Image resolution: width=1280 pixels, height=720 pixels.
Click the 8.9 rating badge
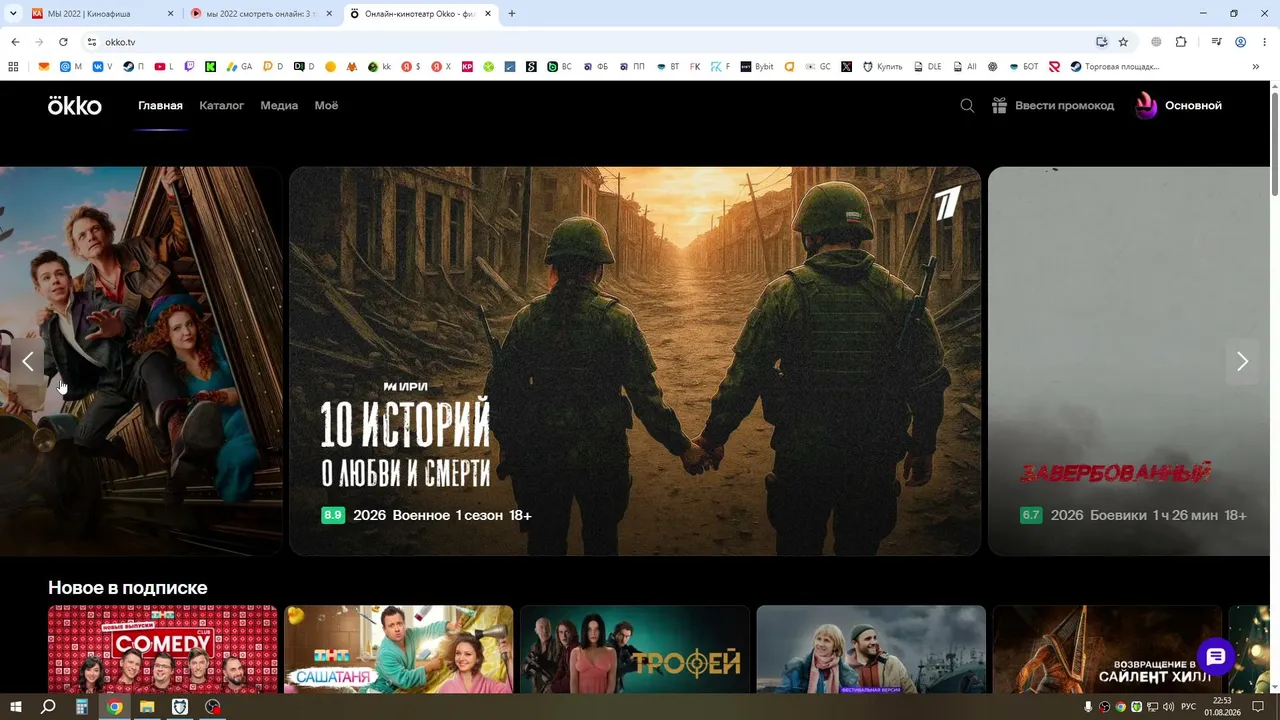click(x=333, y=515)
